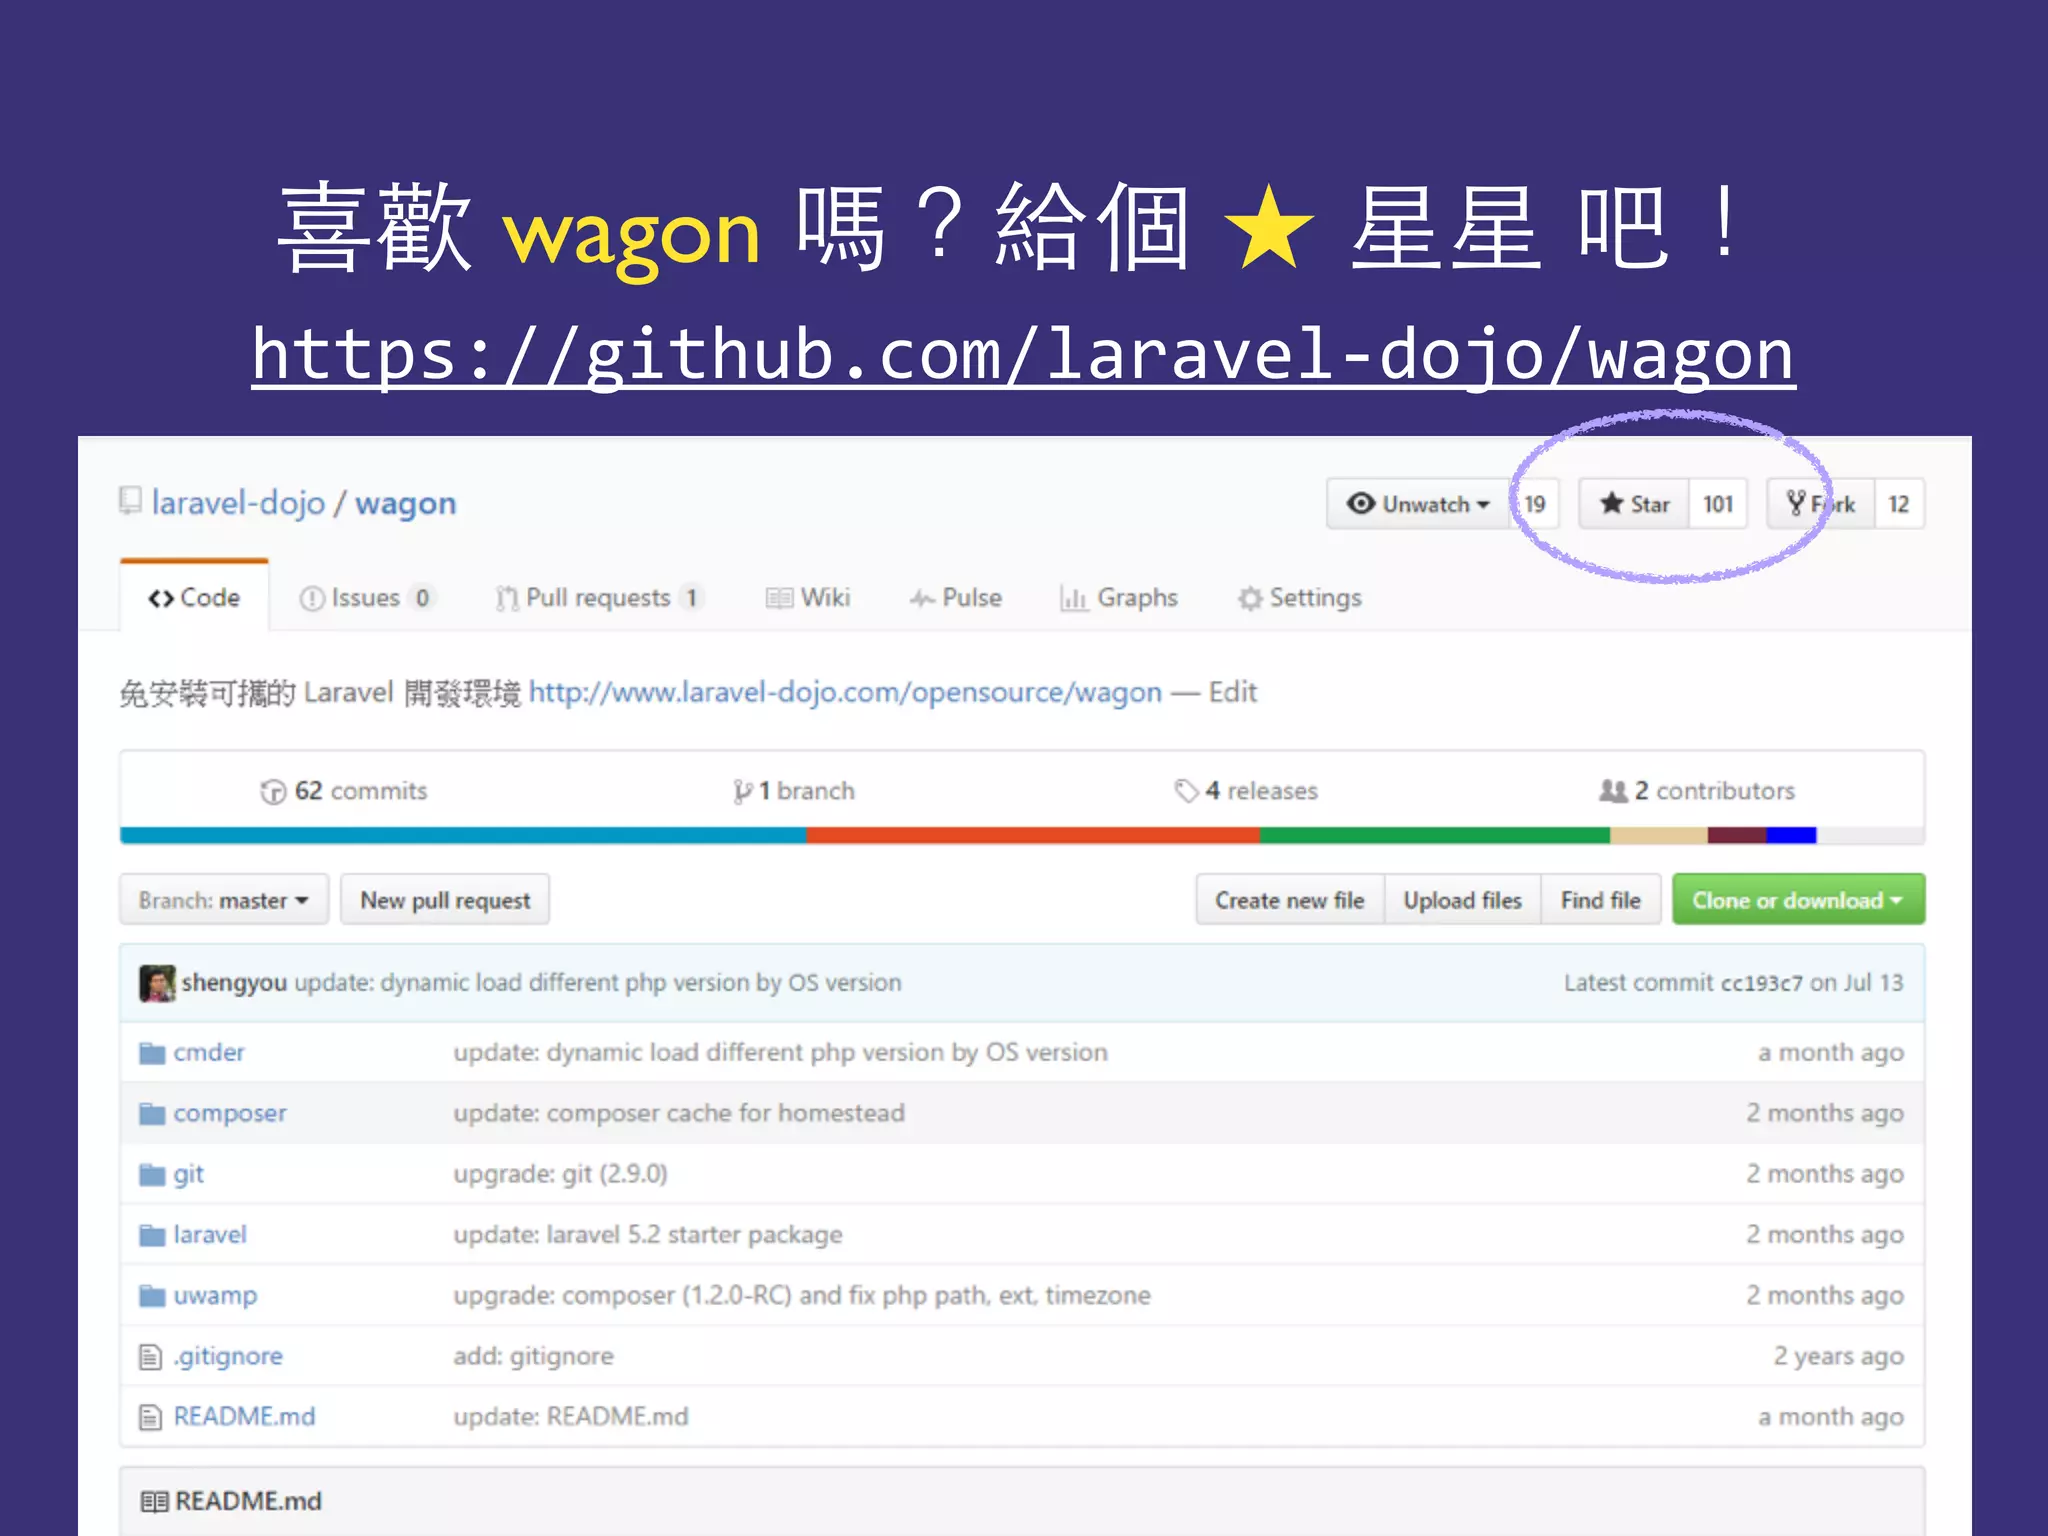
Task: Click the tag icon beside releases
Action: click(1186, 791)
